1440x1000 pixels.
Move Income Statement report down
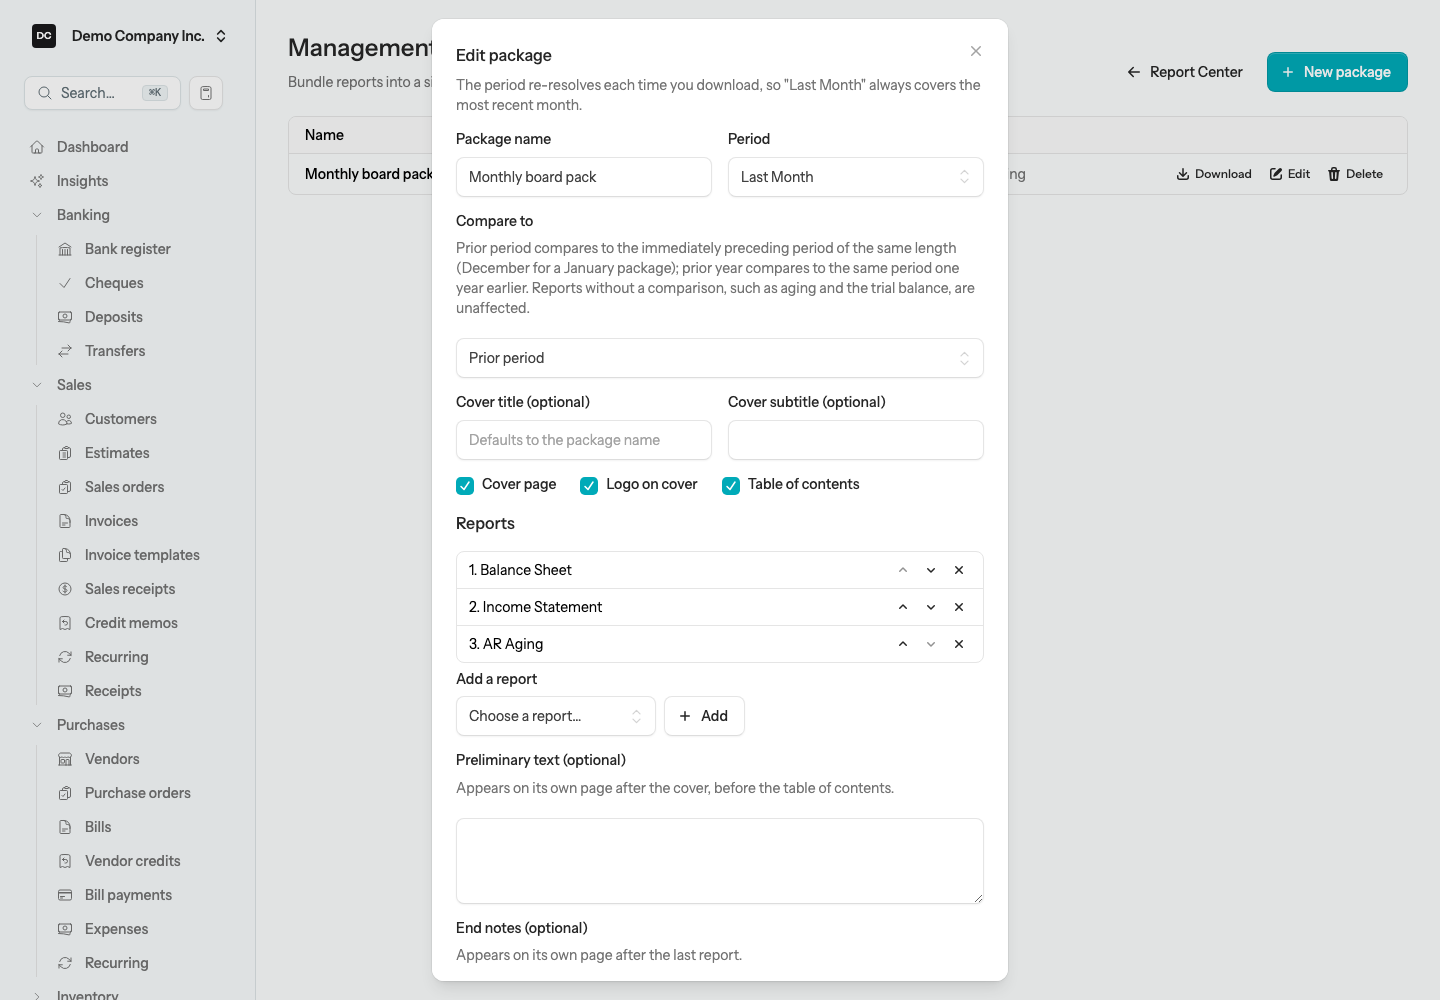coord(931,607)
